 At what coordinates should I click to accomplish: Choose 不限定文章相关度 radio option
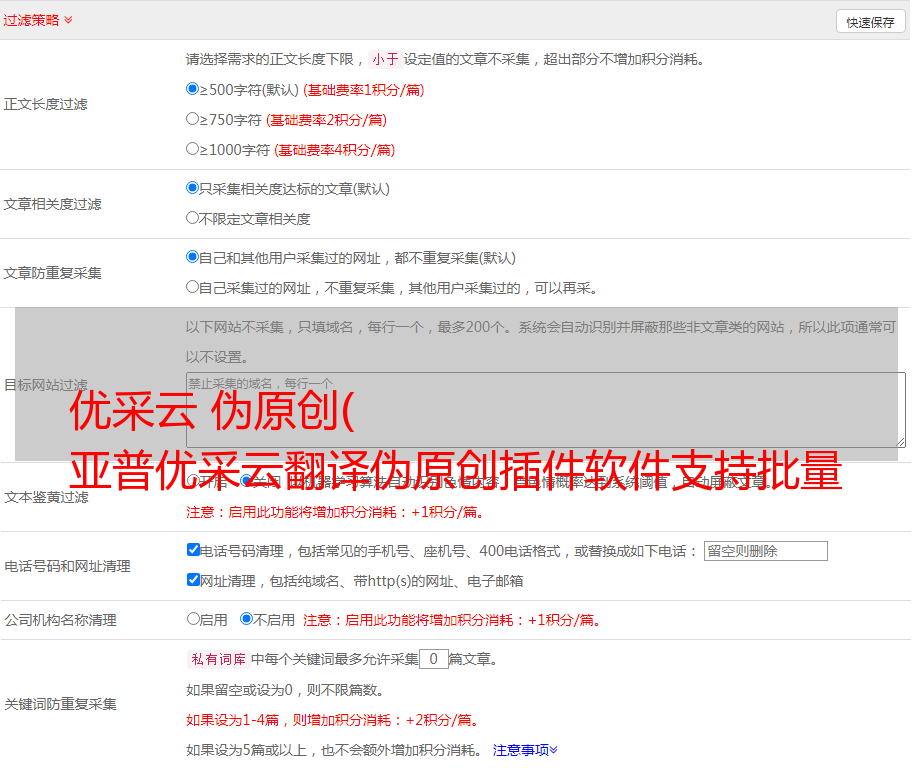[x=193, y=217]
